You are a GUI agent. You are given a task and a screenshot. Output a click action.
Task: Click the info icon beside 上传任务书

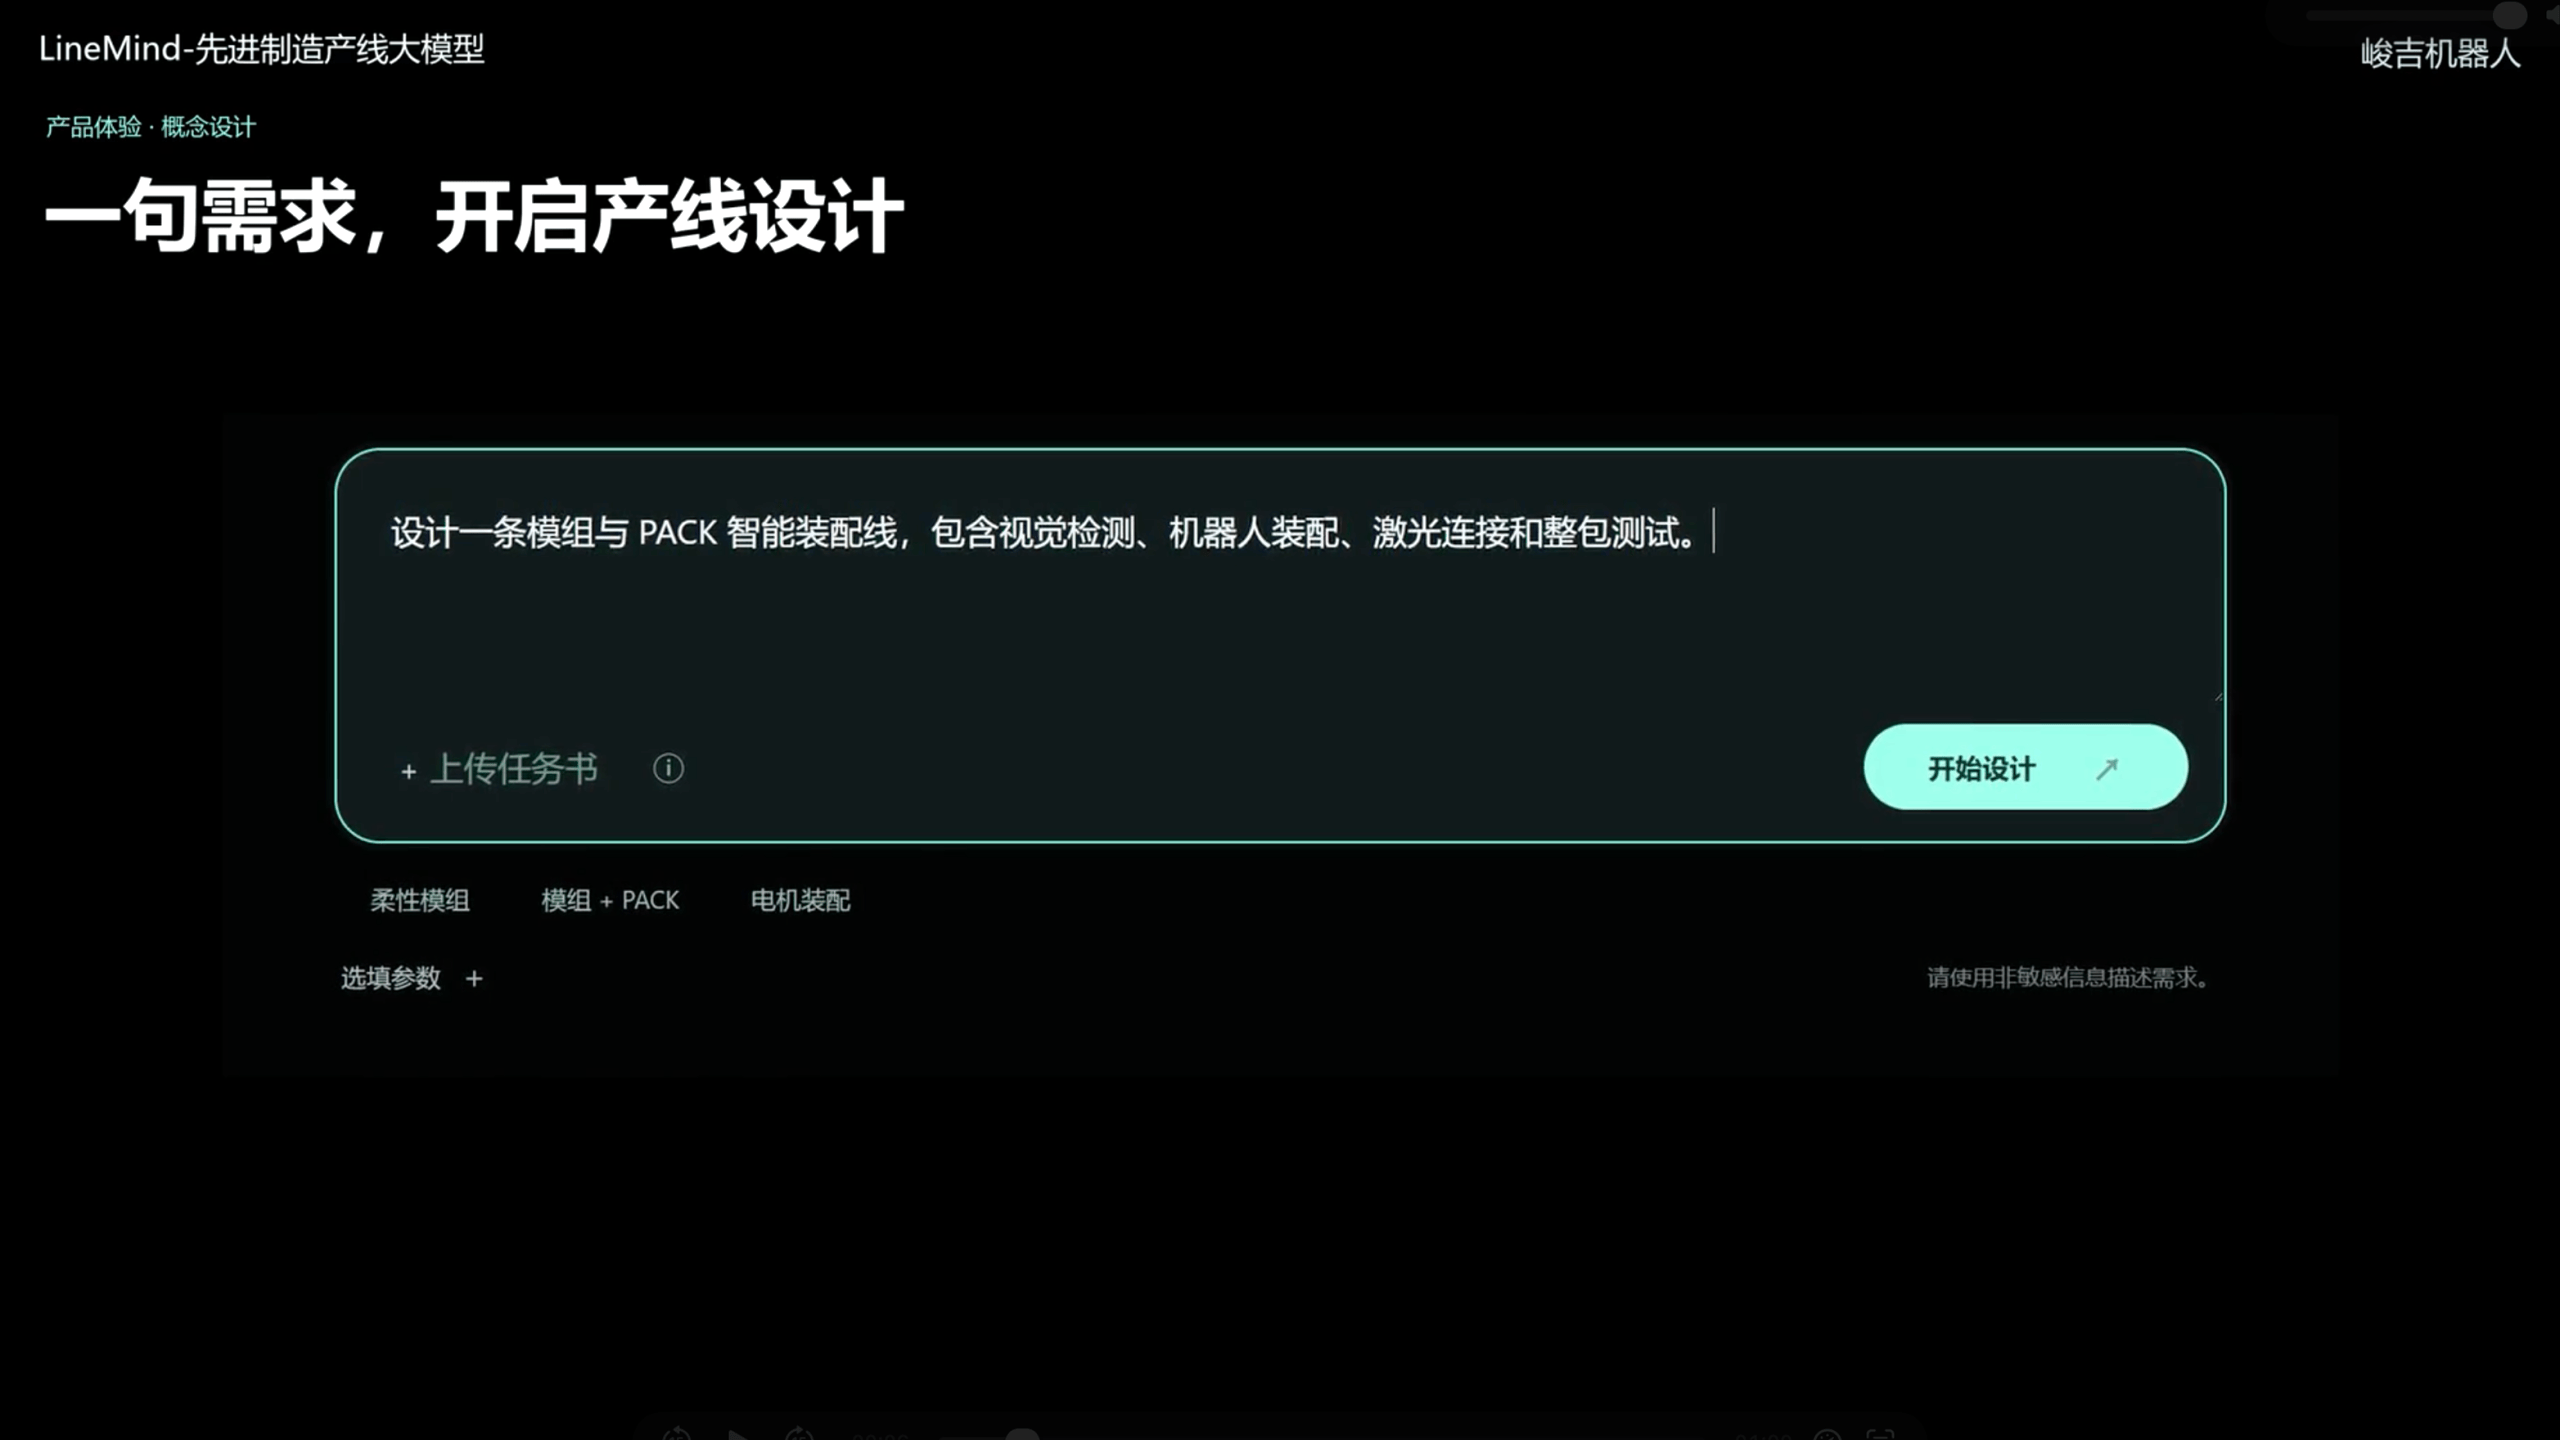[x=668, y=768]
